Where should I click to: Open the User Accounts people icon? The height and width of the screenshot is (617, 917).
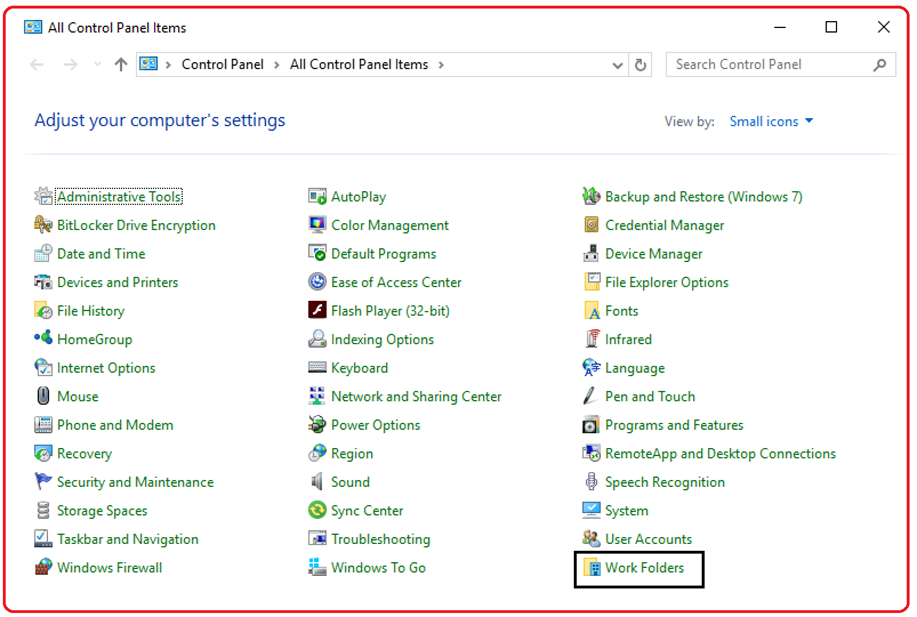[x=591, y=538]
